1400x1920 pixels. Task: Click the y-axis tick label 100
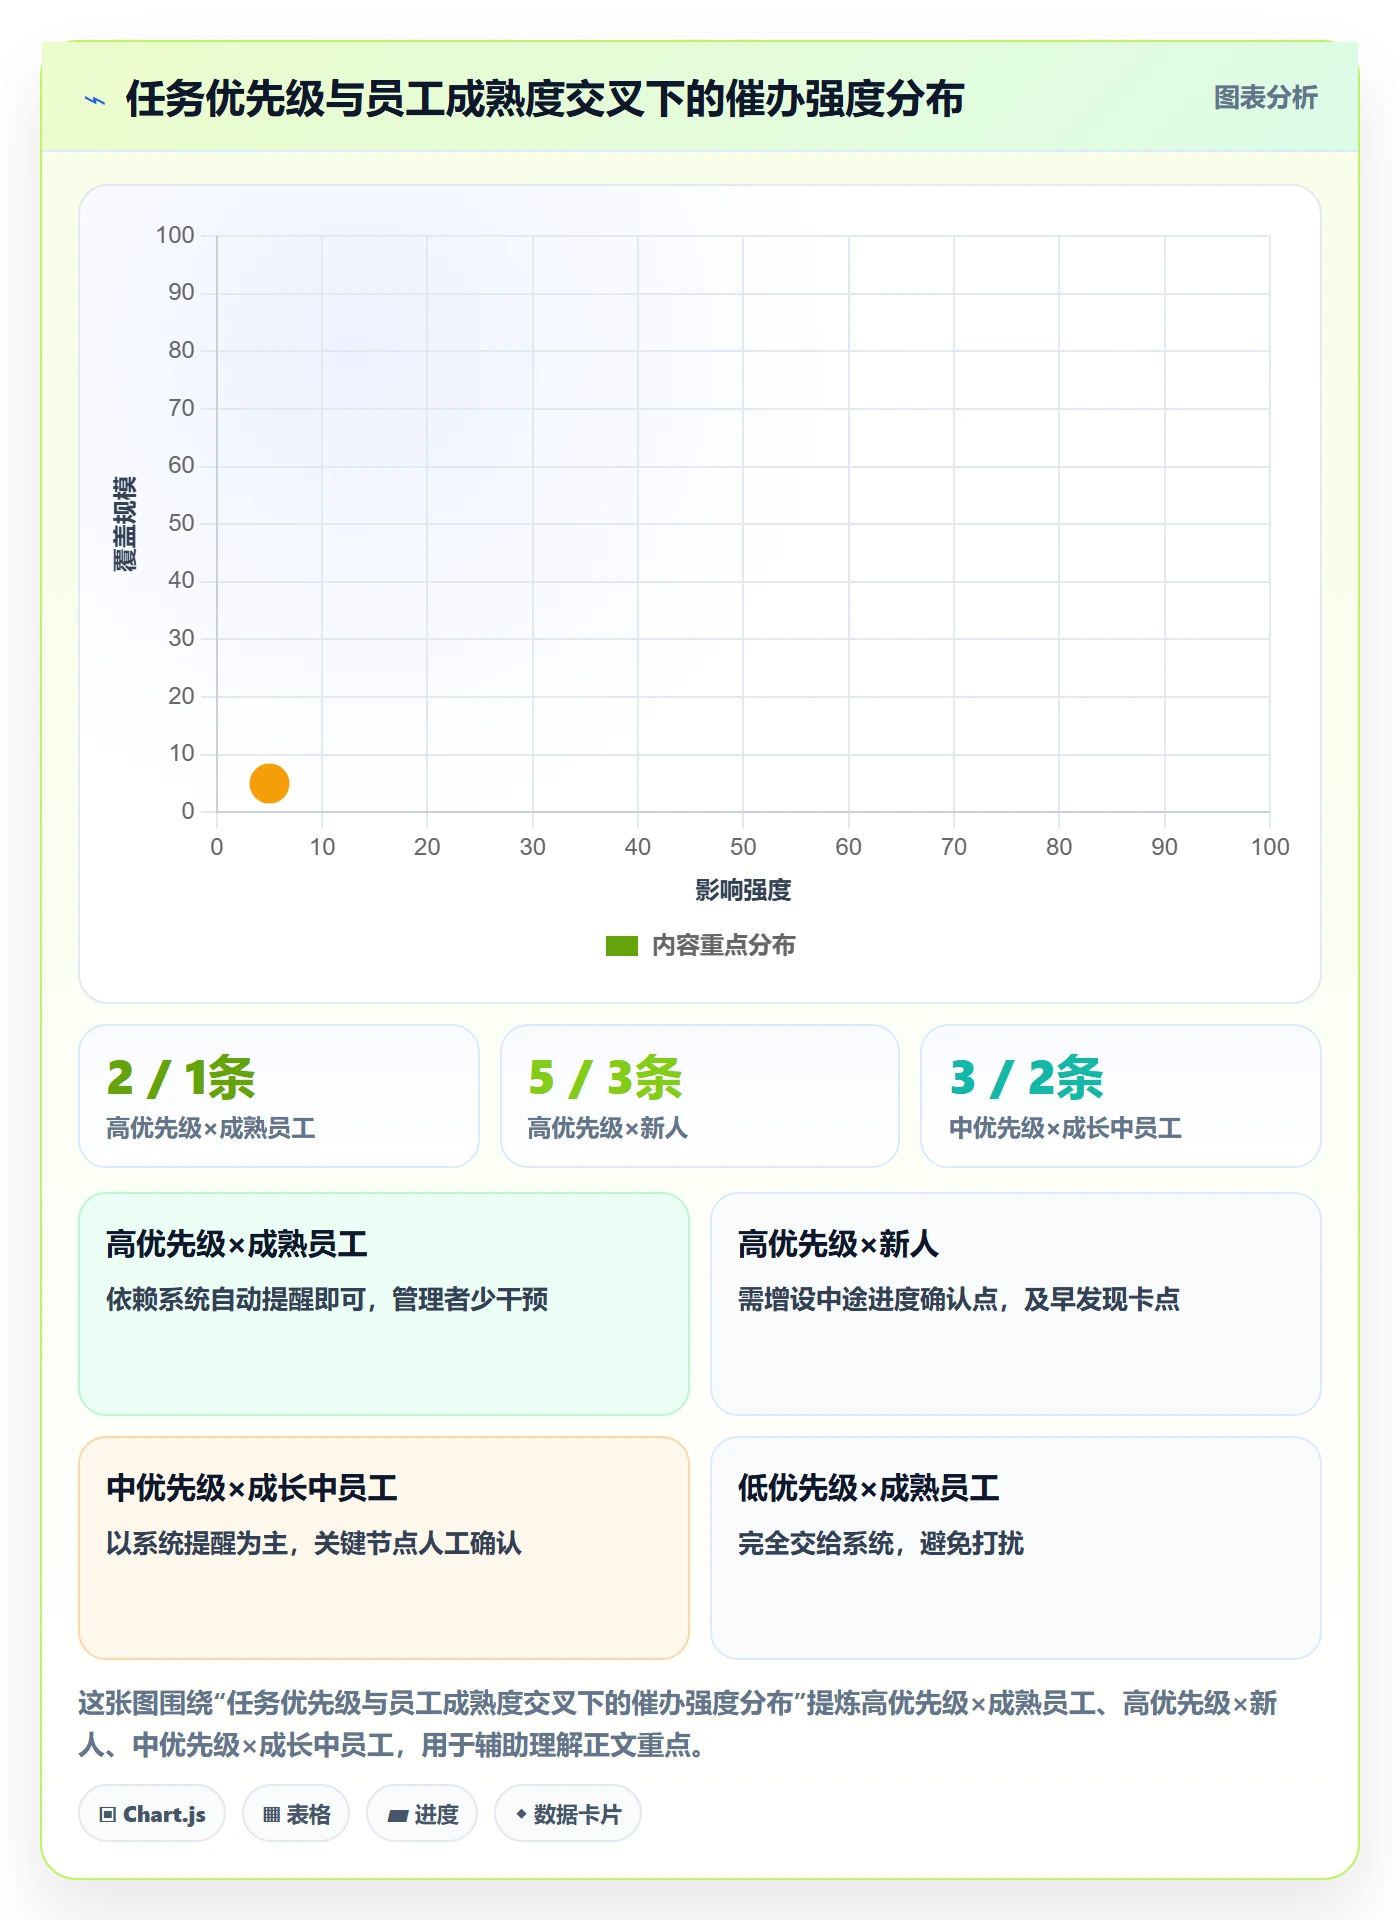coord(175,235)
